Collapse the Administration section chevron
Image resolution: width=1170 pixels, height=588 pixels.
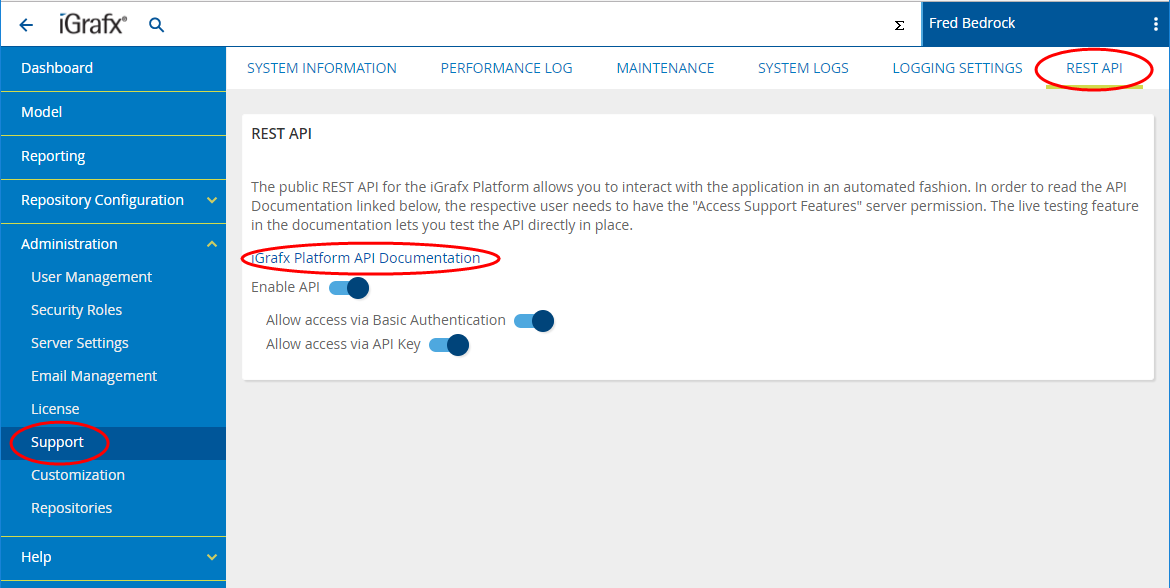211,244
